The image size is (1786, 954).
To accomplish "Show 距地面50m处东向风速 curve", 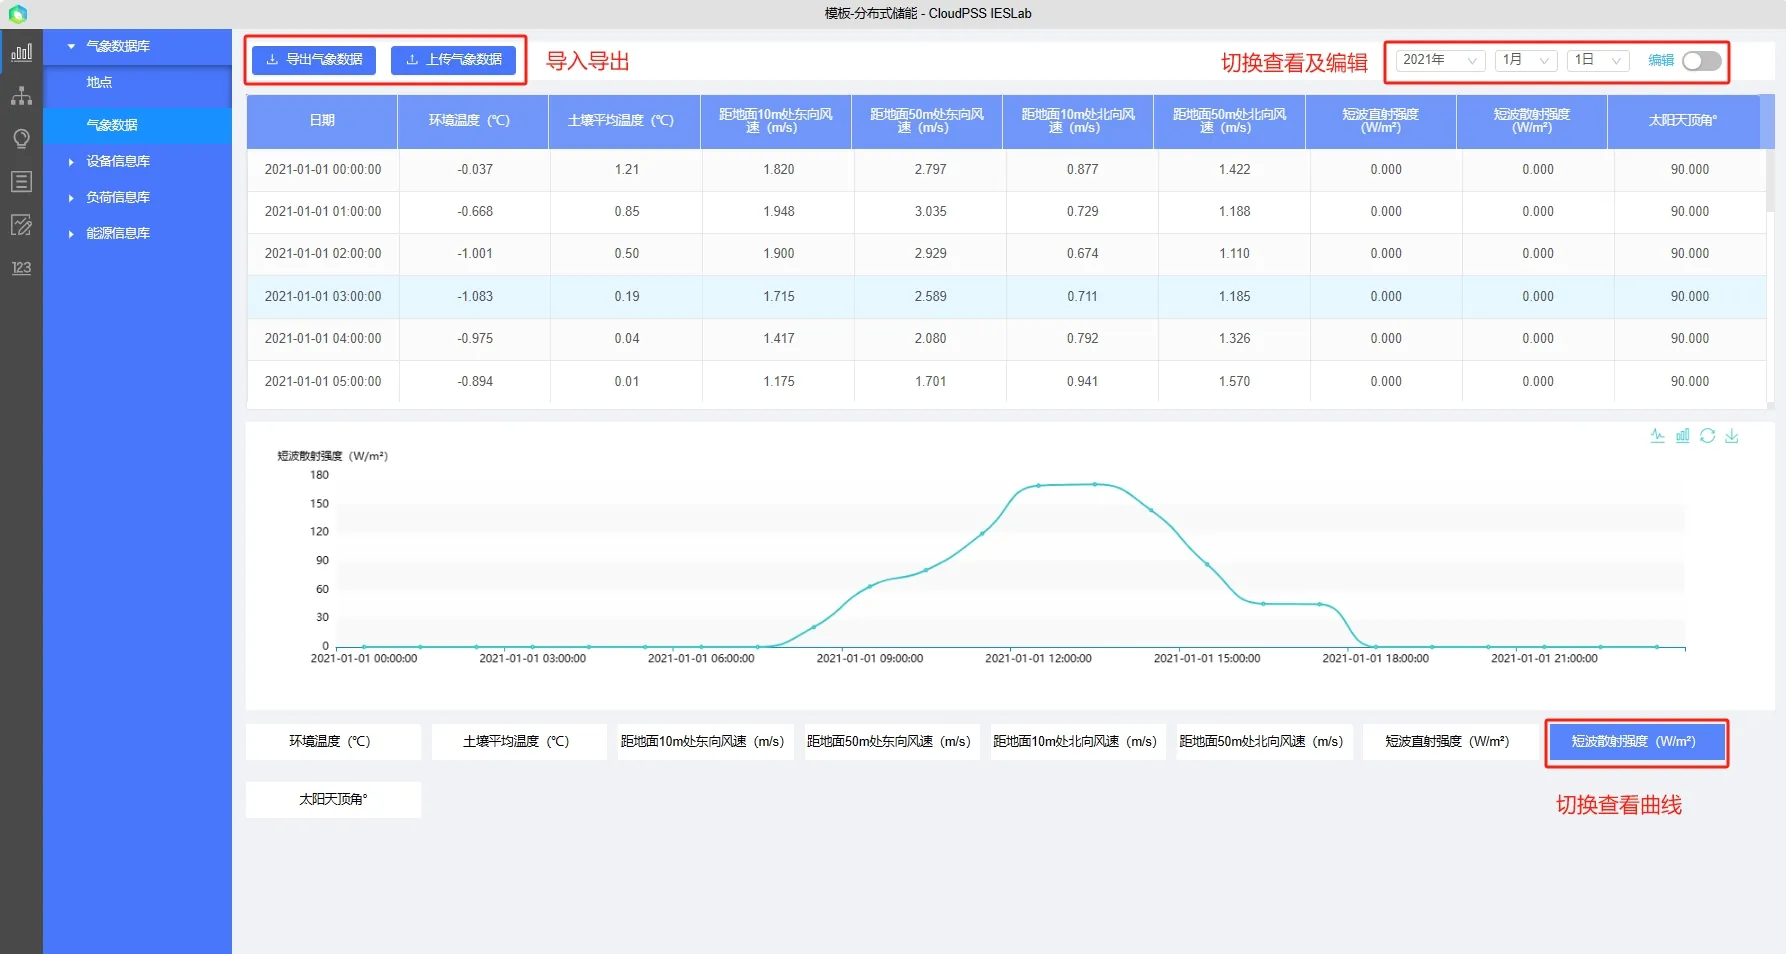I will tap(892, 742).
